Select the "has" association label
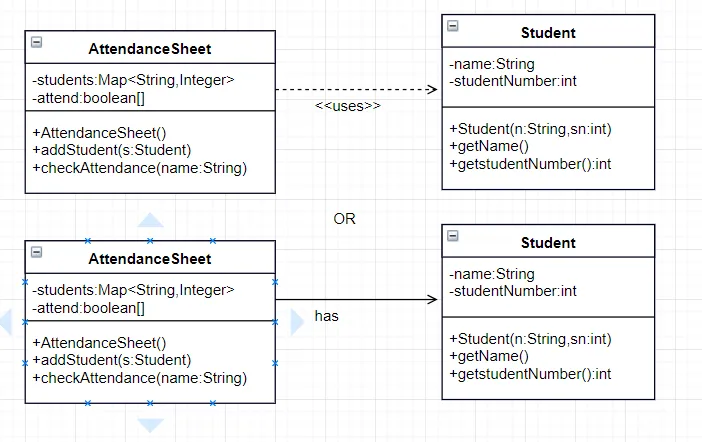Image resolution: width=702 pixels, height=442 pixels. tap(327, 316)
